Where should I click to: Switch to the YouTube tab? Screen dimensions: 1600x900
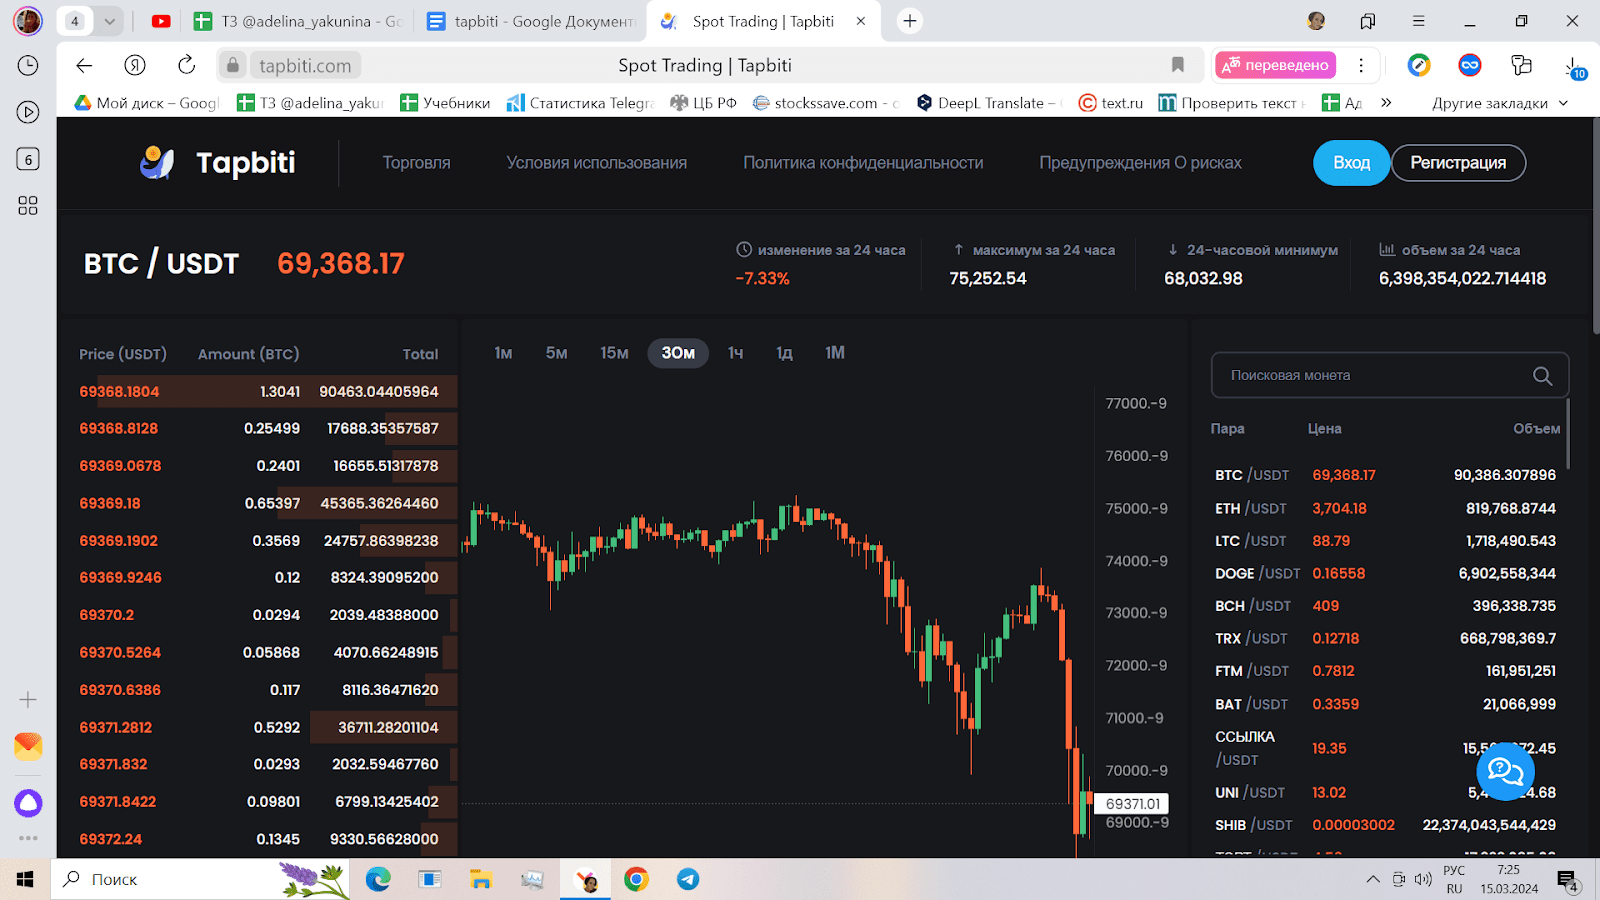[x=160, y=21]
